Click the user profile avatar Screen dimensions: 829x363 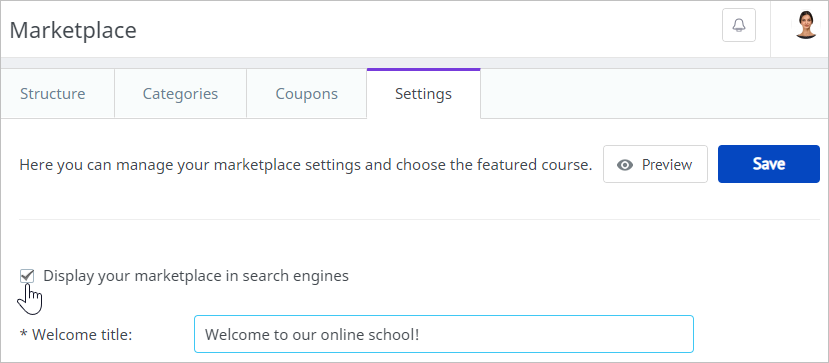coord(807,25)
